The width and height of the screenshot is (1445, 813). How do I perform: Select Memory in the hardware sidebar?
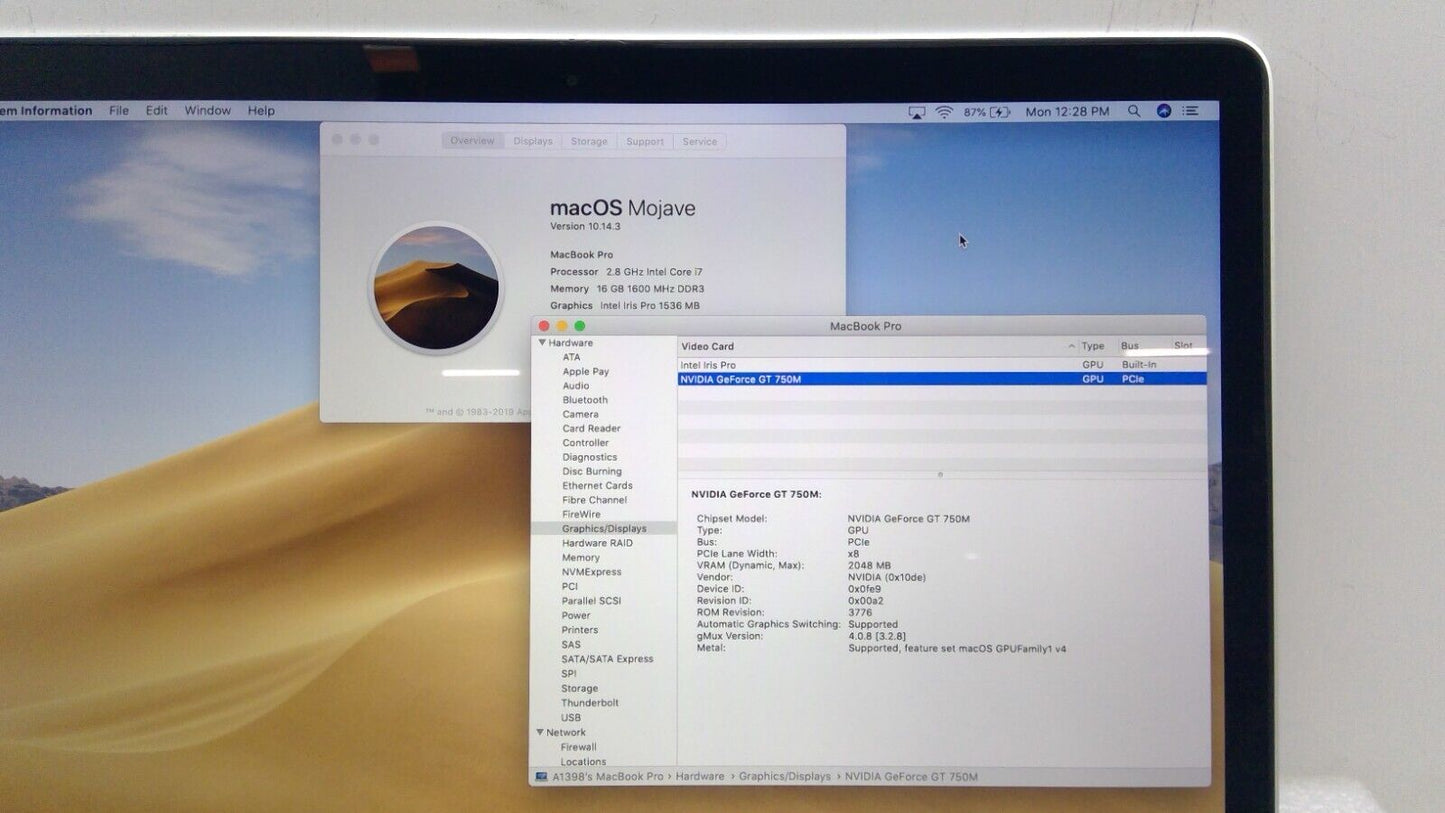(x=581, y=558)
